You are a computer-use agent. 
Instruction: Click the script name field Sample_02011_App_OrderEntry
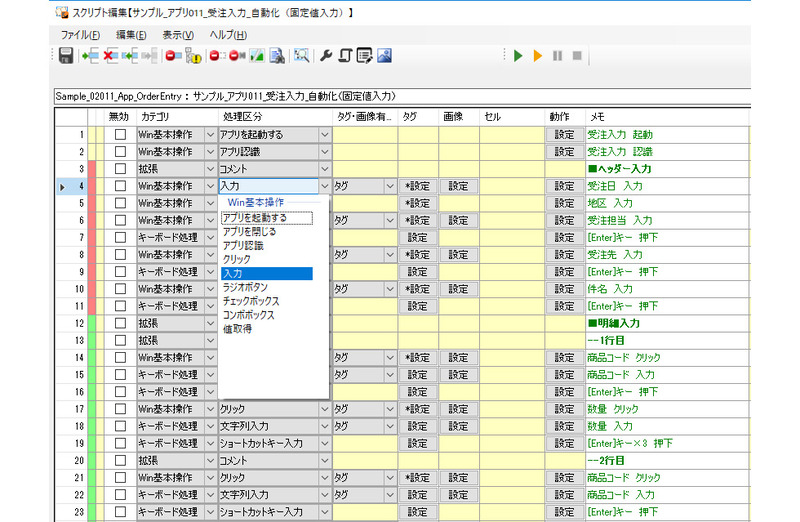(402, 96)
